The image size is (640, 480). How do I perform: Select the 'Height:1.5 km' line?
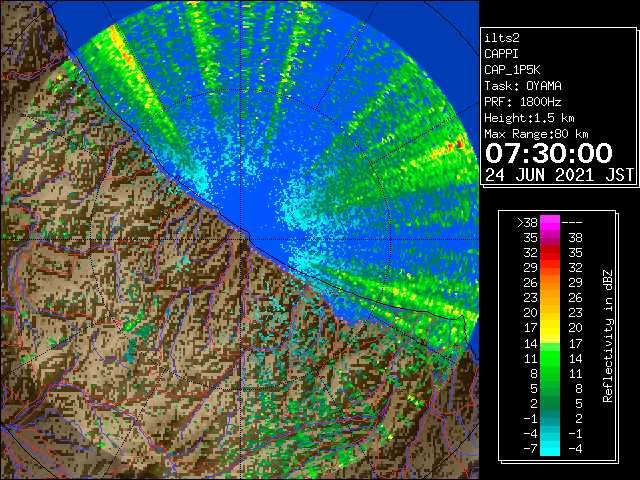[x=529, y=118]
